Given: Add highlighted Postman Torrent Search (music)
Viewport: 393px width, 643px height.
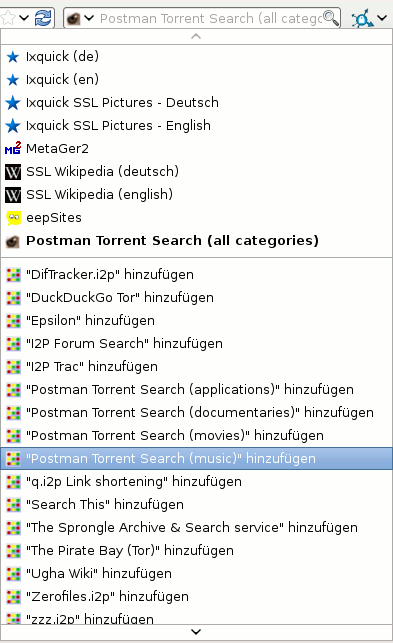Looking at the screenshot, I should point(196,458).
